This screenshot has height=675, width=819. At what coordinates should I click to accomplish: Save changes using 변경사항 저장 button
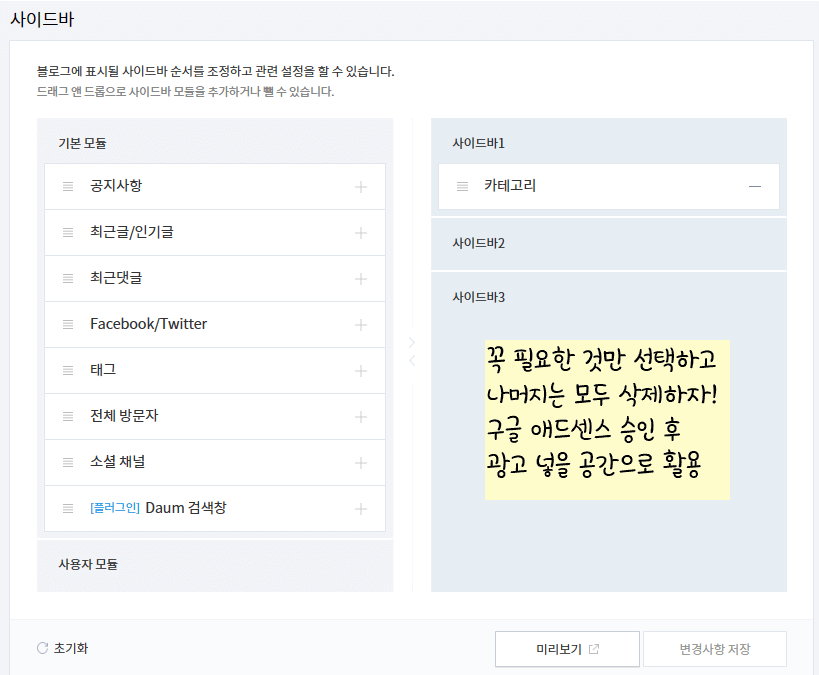tap(717, 648)
